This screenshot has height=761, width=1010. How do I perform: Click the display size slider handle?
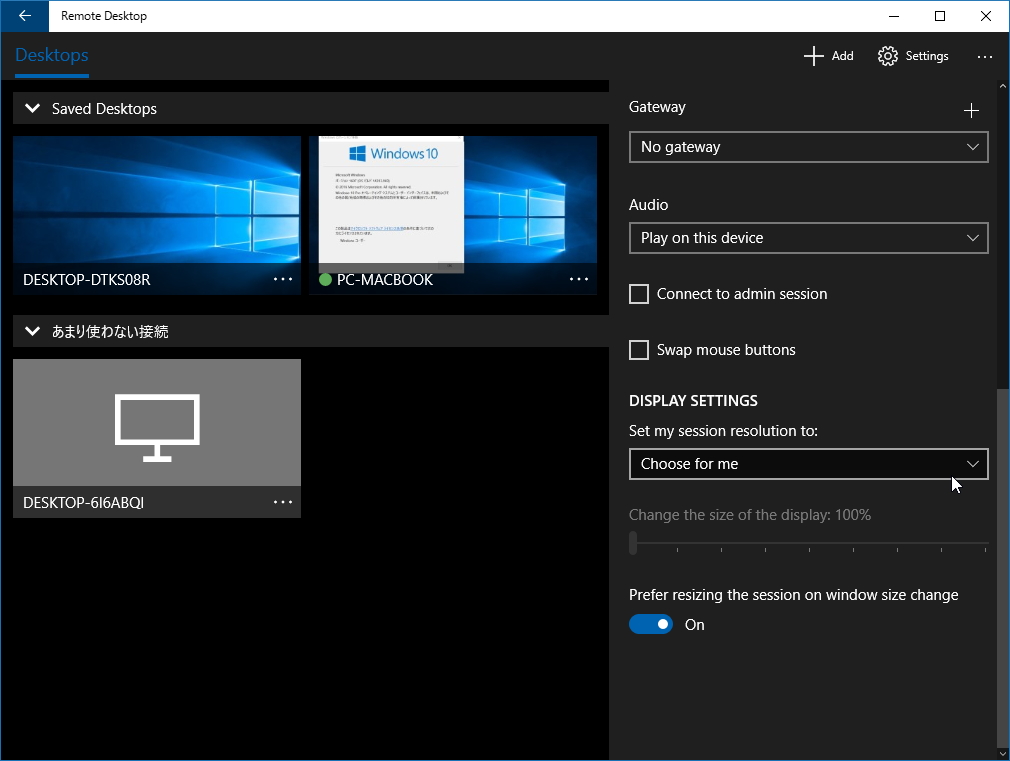(633, 543)
